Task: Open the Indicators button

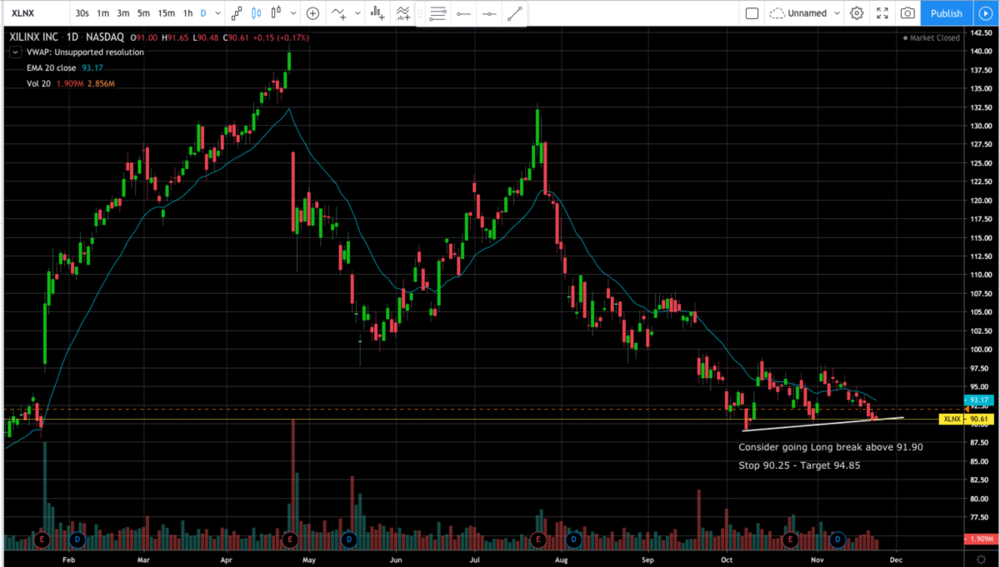Action: coord(341,14)
